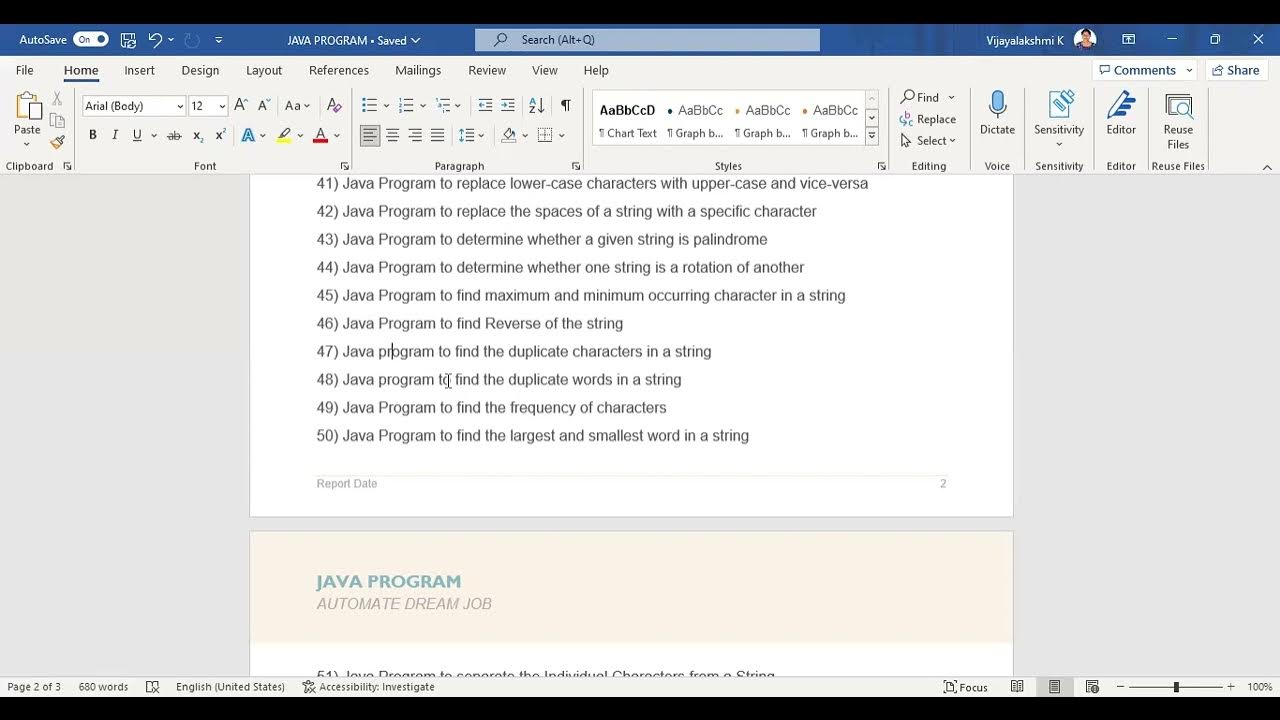Switch to Read Mode view icon
The image size is (1280, 720).
(x=1017, y=687)
